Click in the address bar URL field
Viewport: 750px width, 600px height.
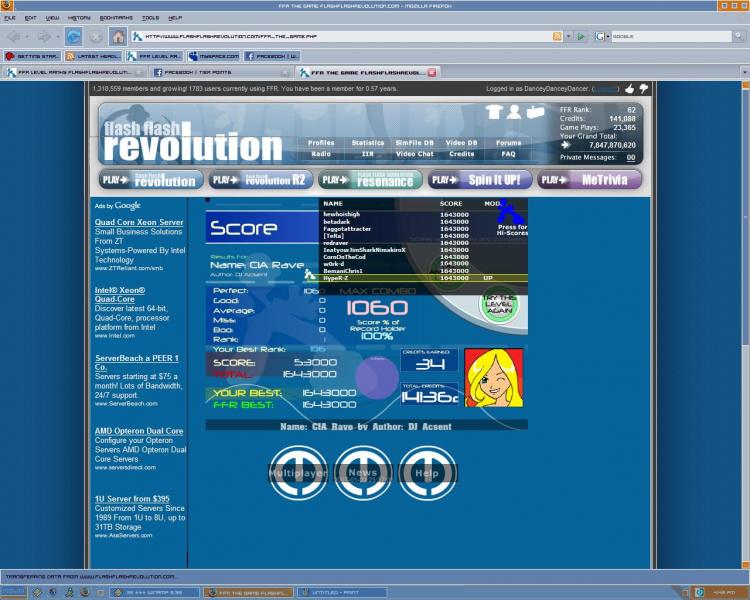point(347,36)
